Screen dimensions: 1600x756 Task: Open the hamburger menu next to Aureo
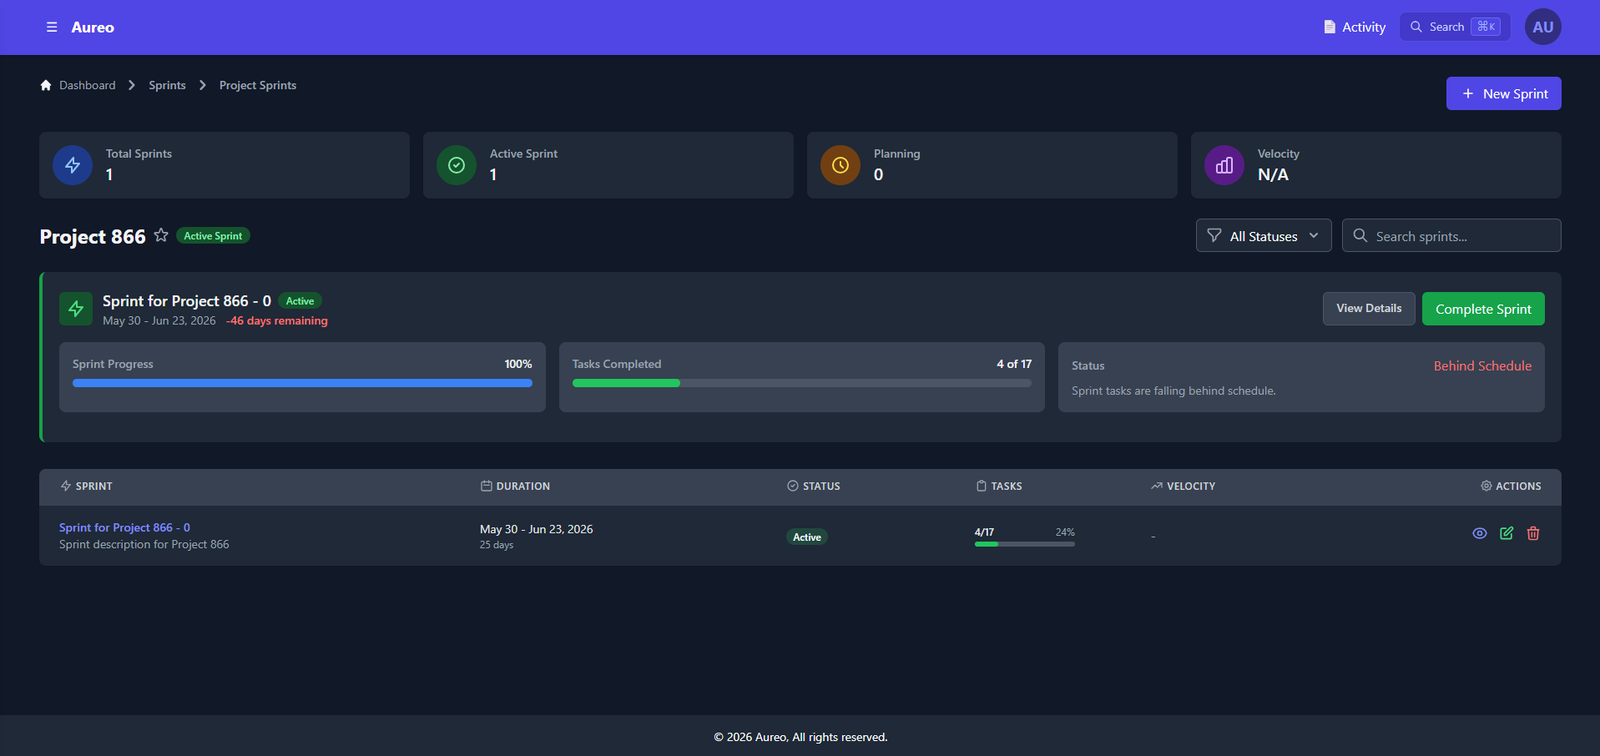pyautogui.click(x=52, y=27)
